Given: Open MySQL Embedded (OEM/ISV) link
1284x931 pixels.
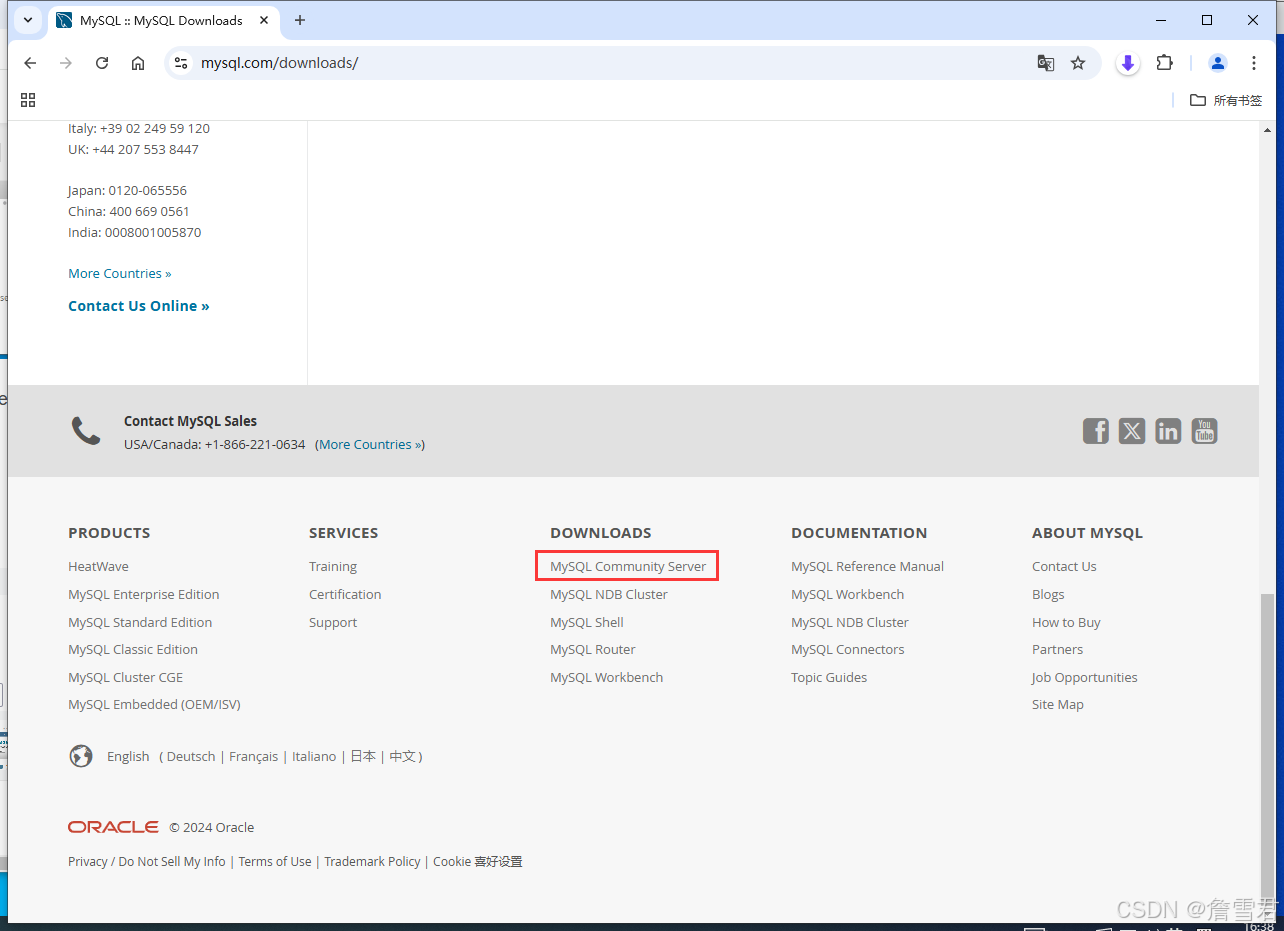Looking at the screenshot, I should (x=154, y=704).
